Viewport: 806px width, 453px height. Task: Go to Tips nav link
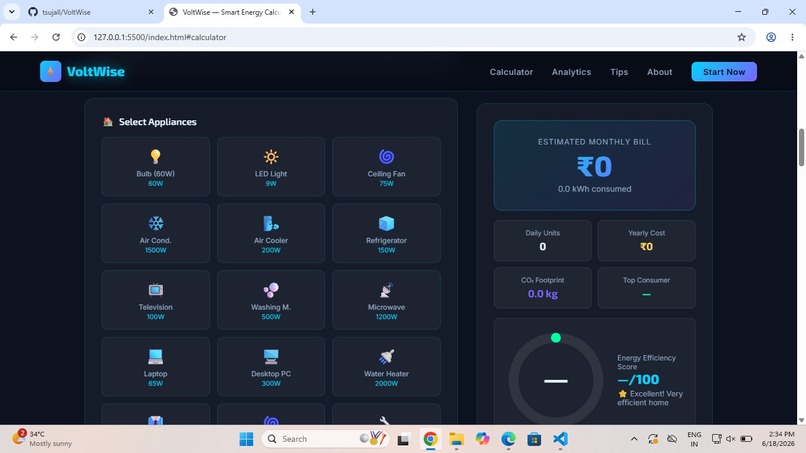click(619, 72)
